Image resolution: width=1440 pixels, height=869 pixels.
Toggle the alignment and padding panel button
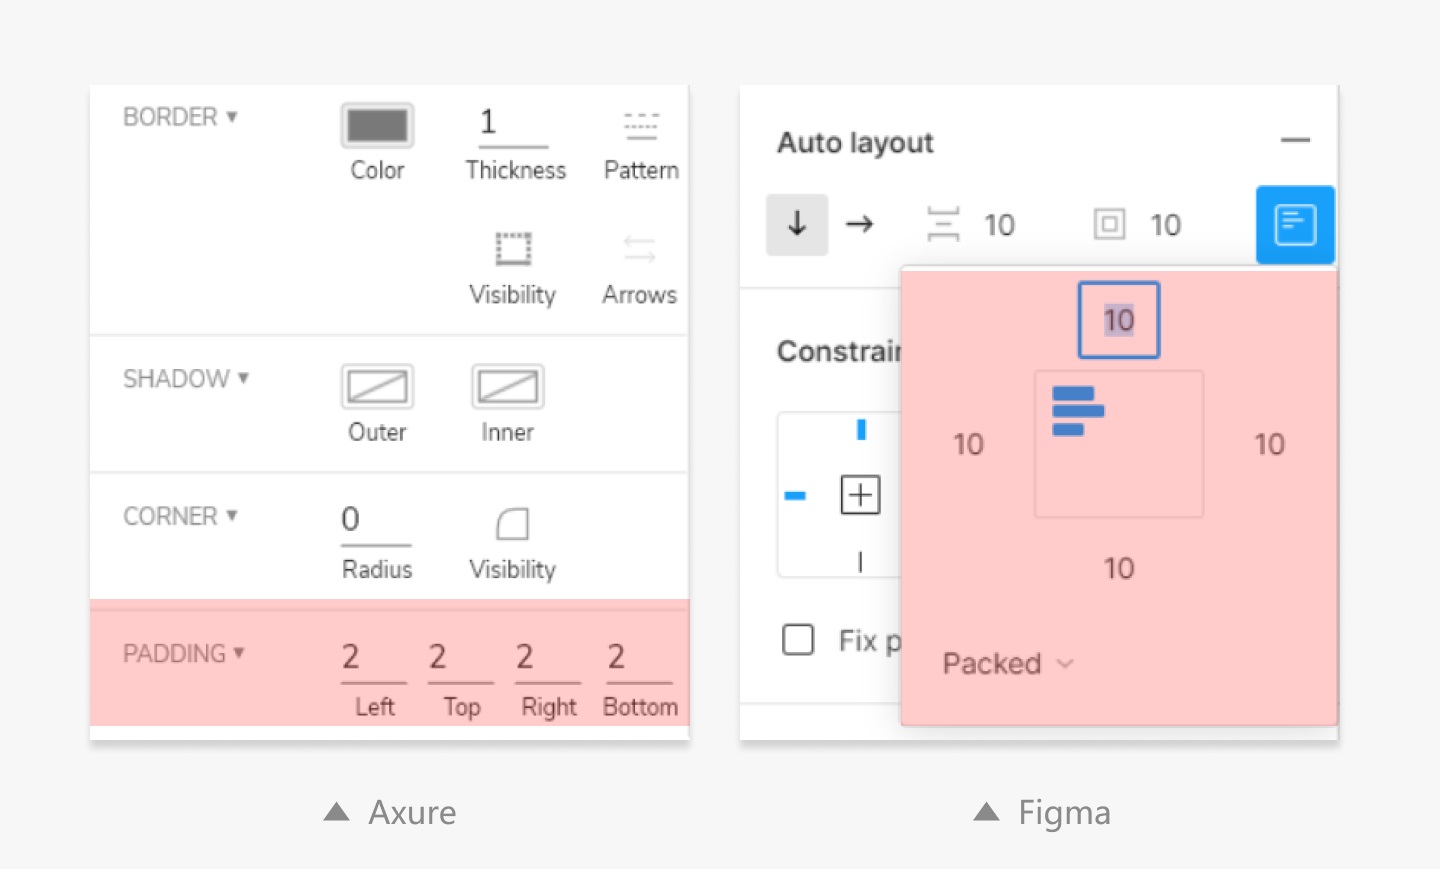[1294, 225]
